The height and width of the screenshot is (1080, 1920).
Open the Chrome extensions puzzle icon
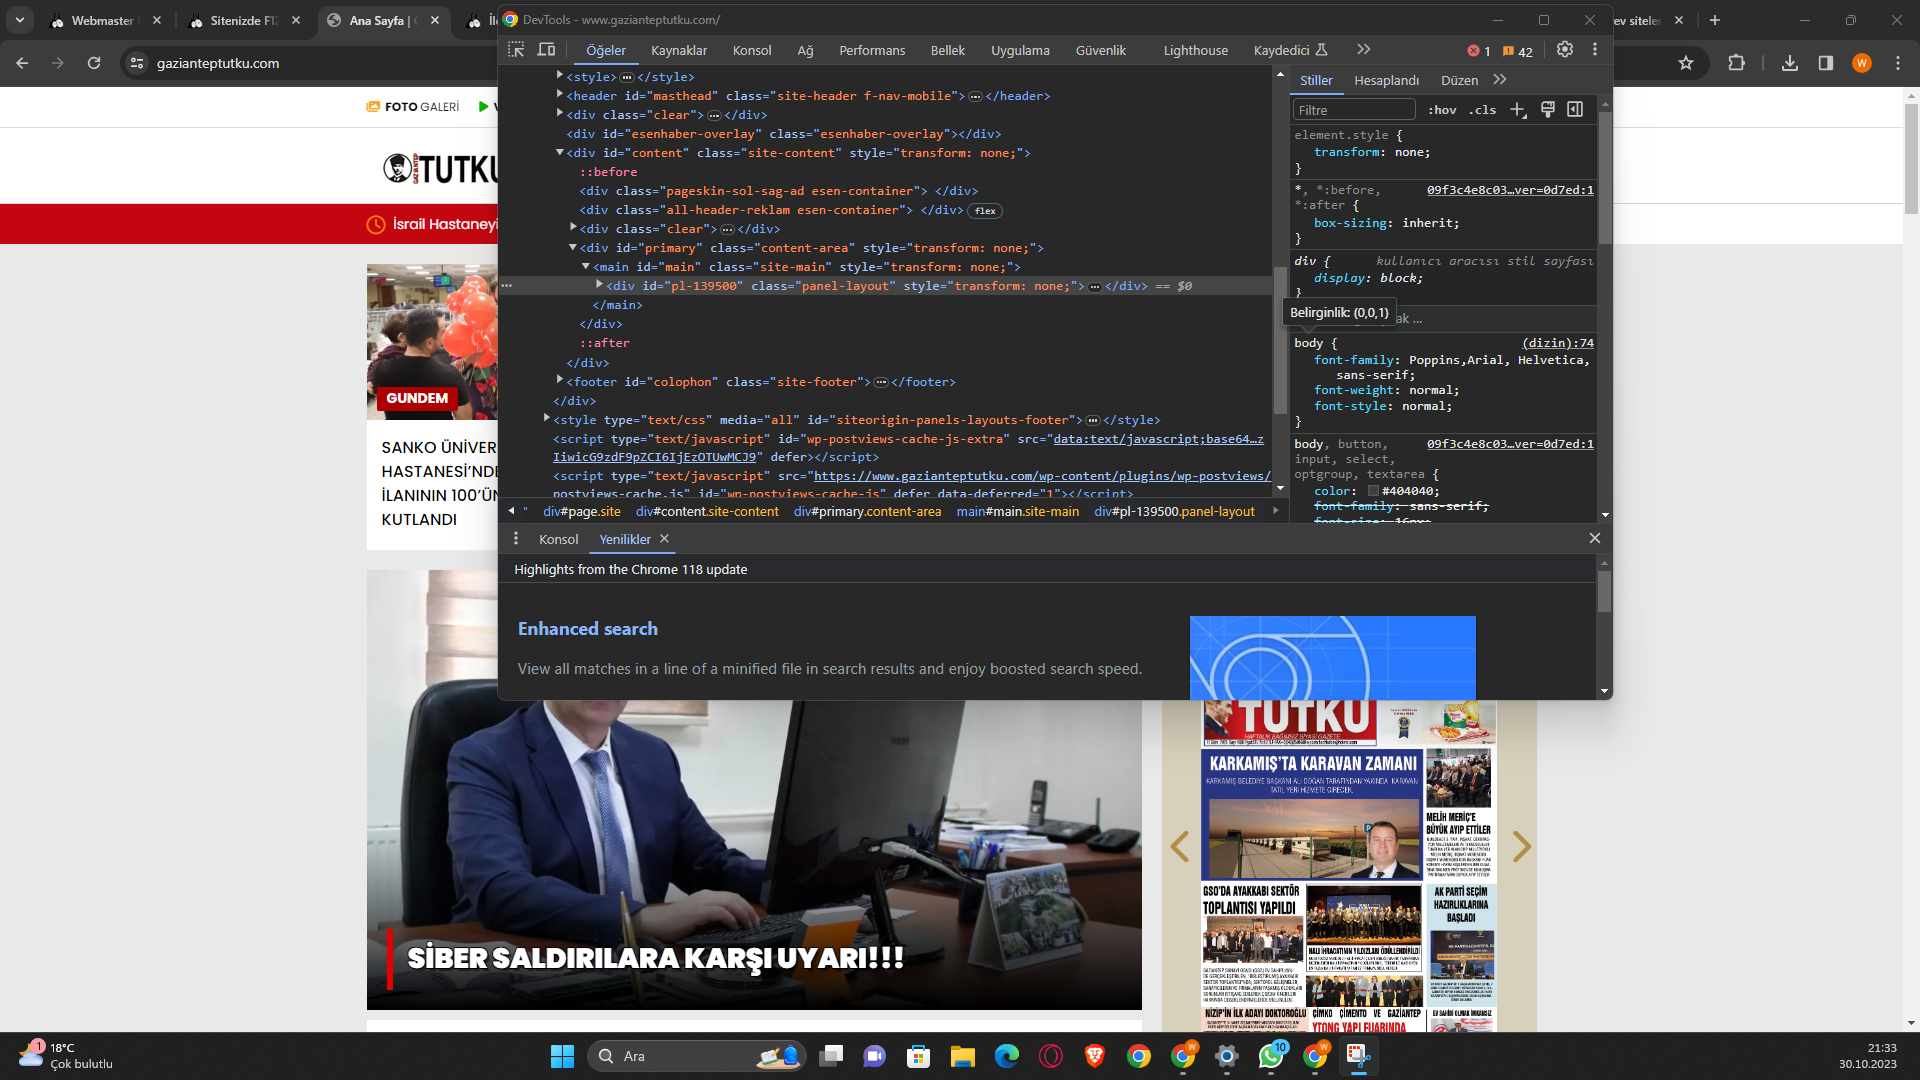1736,63
